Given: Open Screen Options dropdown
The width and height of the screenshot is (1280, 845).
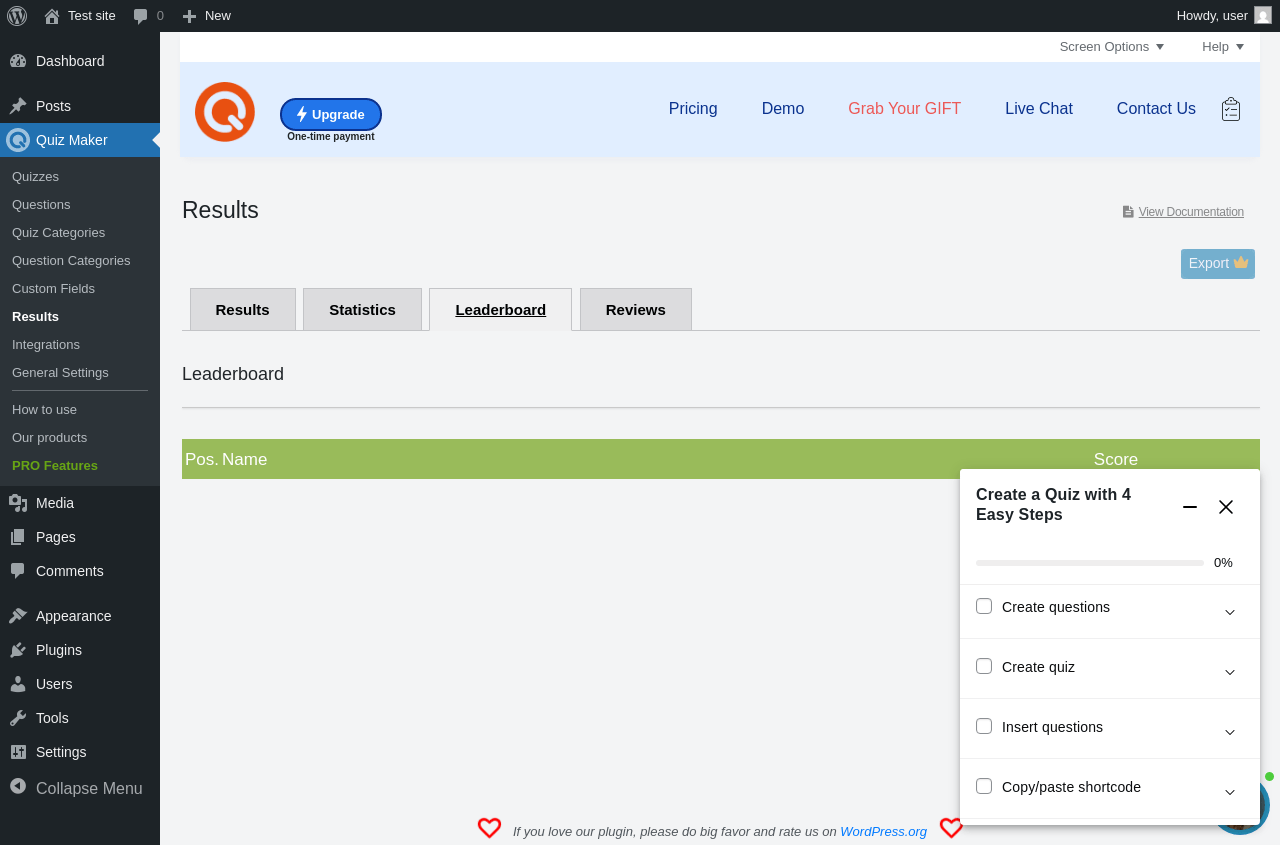Looking at the screenshot, I should click(1112, 46).
